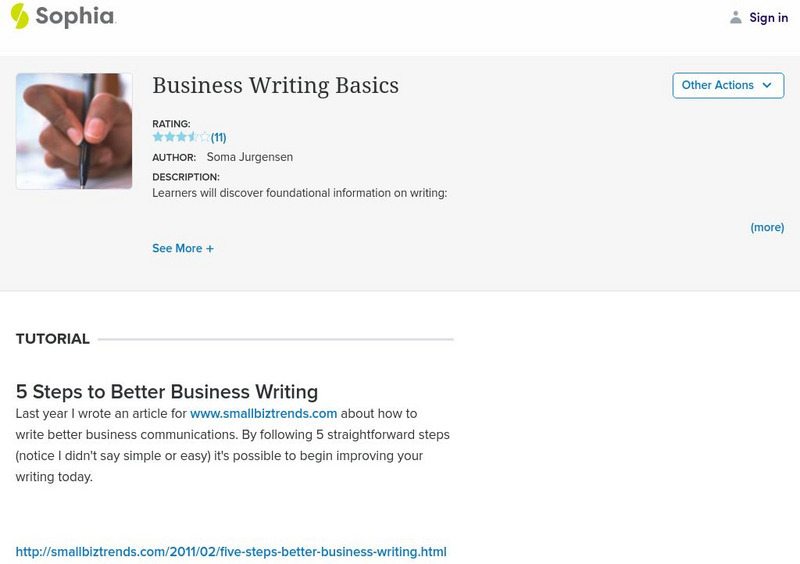This screenshot has height=564, width=800.
Task: Click the green Sophia leaf logo icon
Action: pos(20,16)
